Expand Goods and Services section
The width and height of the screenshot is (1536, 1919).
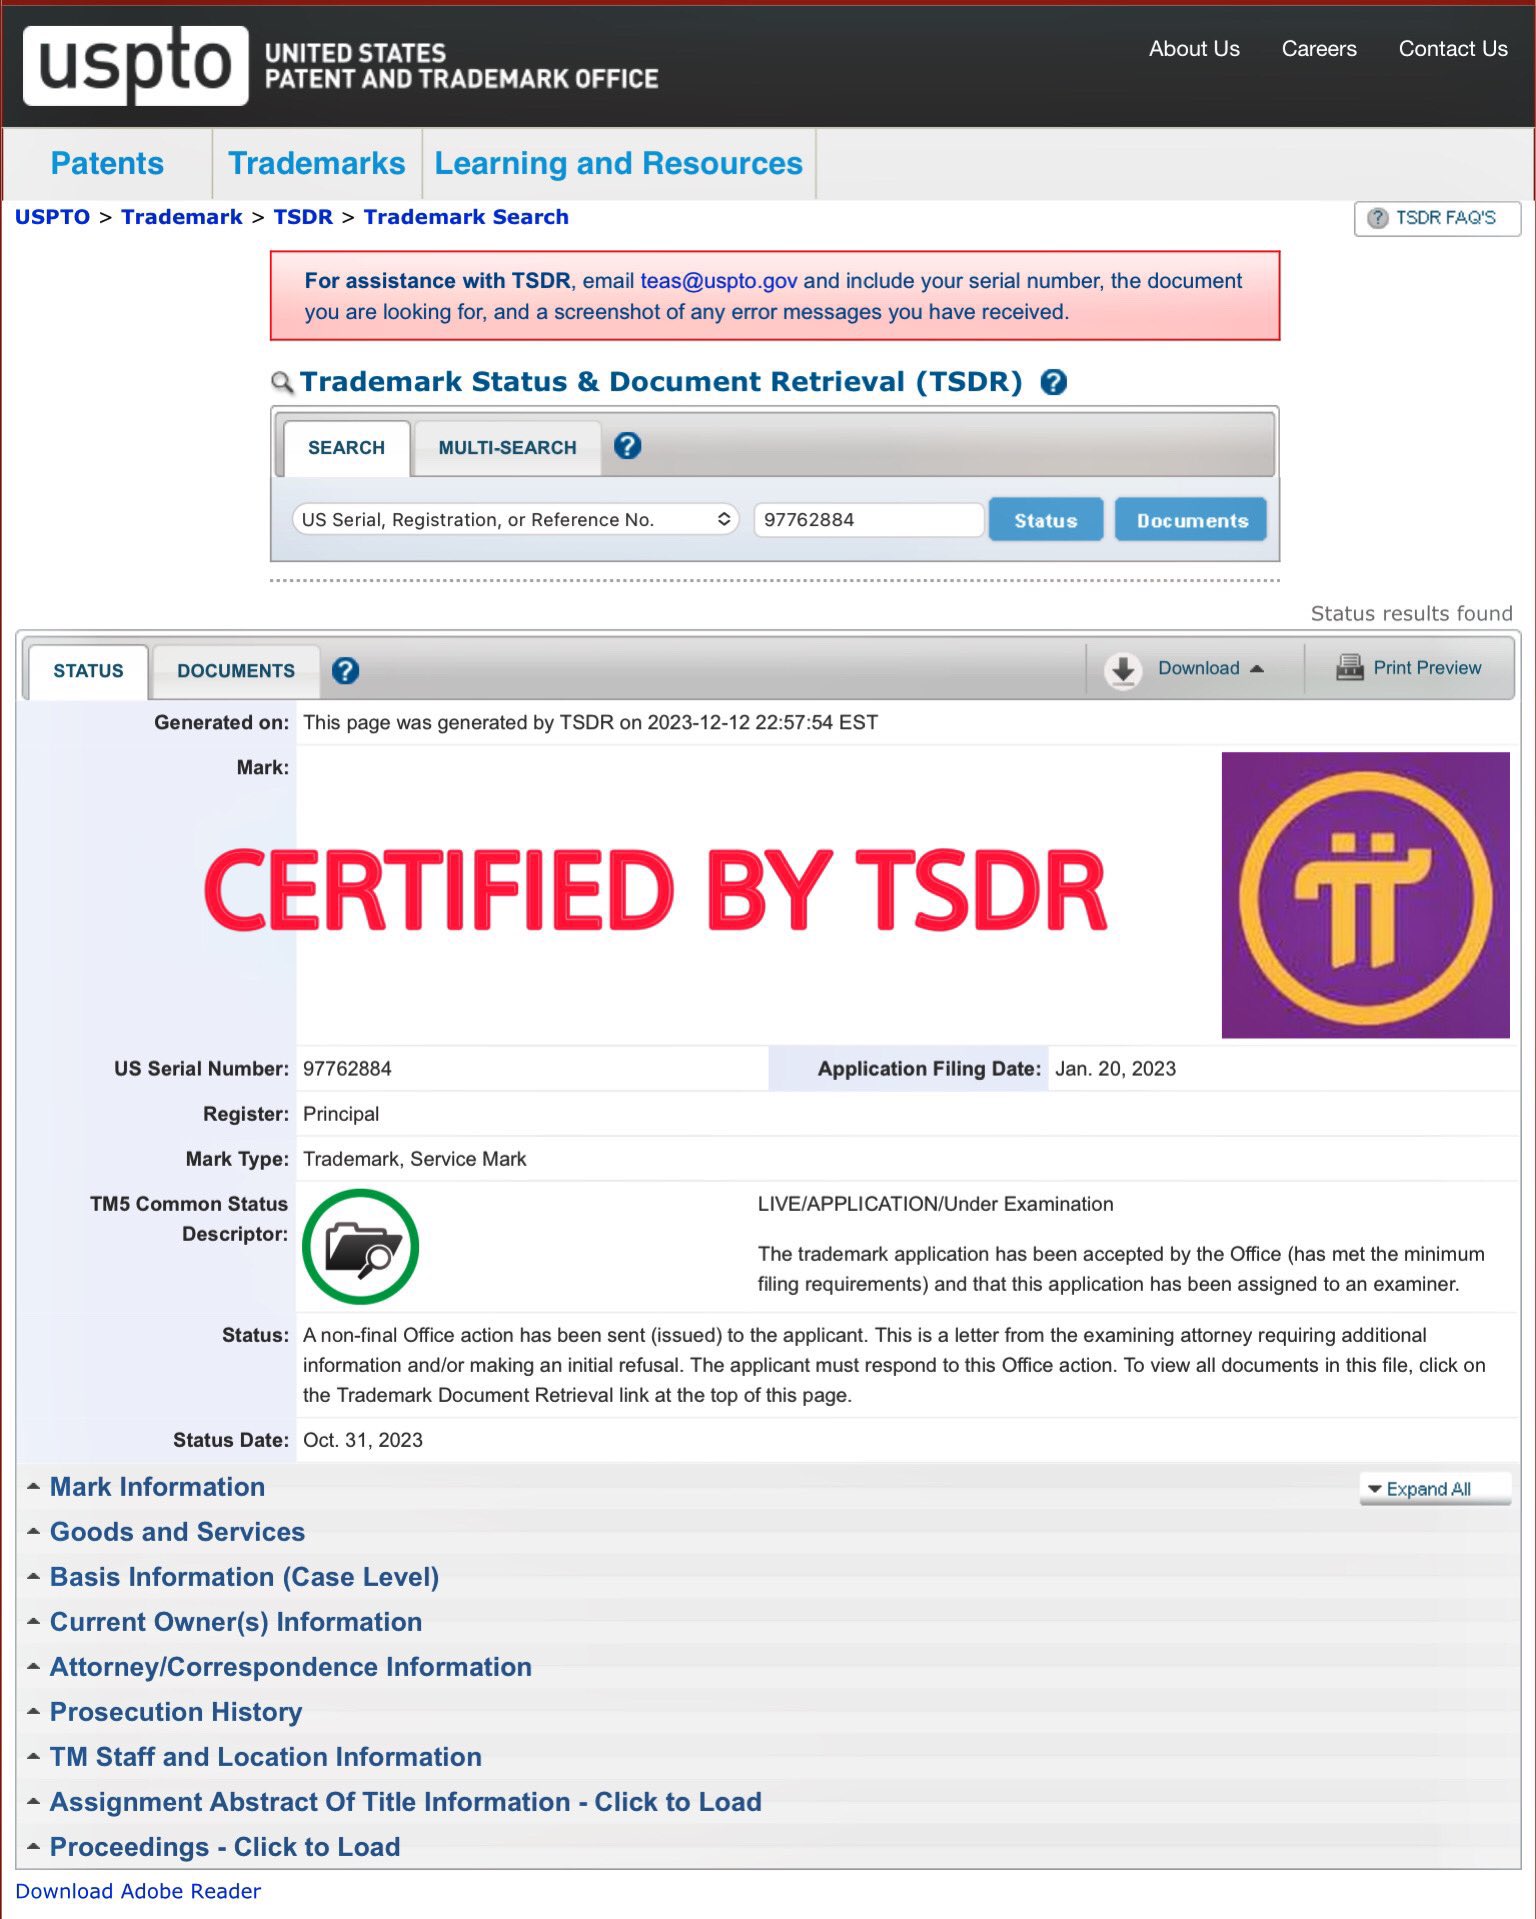(177, 1532)
